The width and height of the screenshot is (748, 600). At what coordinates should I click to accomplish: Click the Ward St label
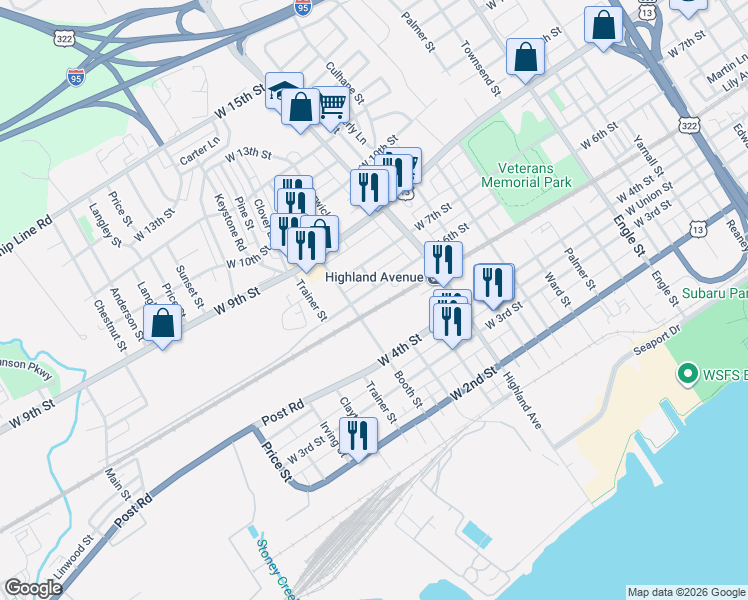(x=558, y=290)
